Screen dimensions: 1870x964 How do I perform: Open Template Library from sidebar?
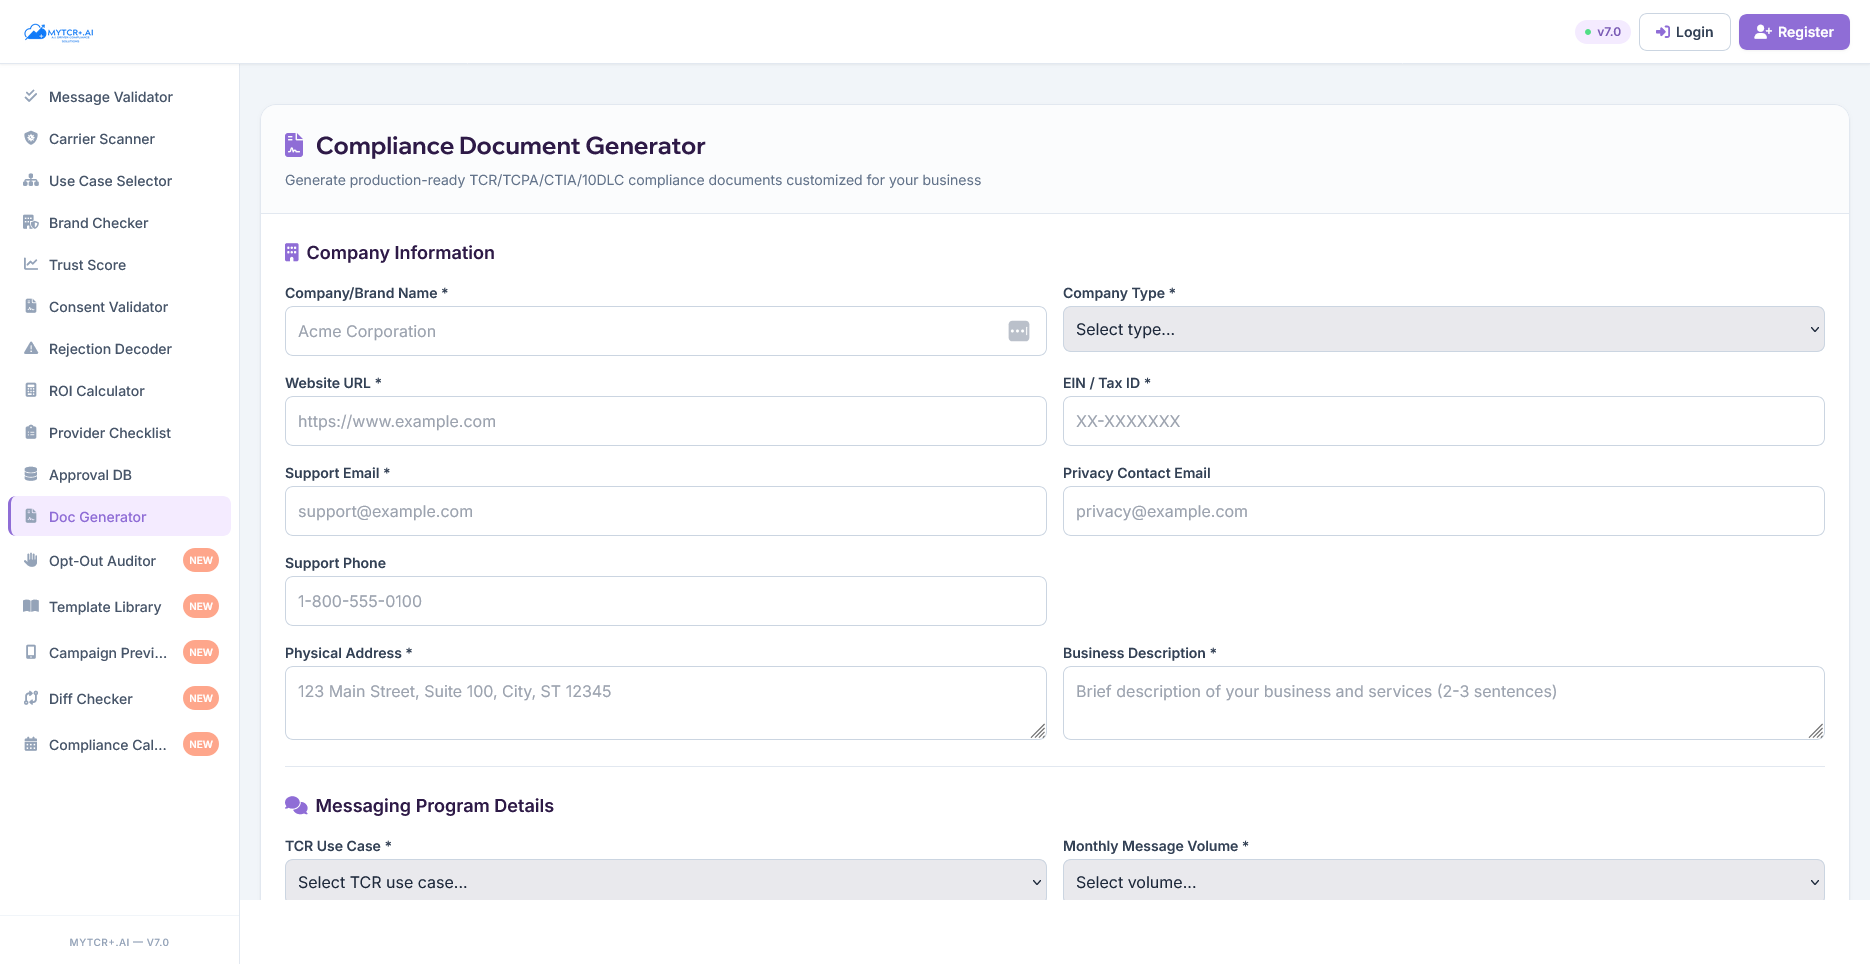click(x=105, y=607)
